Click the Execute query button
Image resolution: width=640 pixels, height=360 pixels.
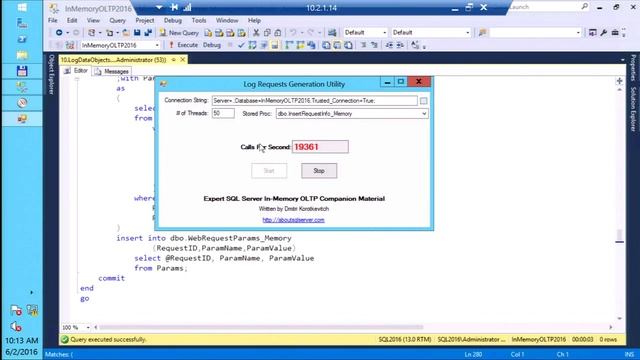tap(183, 45)
